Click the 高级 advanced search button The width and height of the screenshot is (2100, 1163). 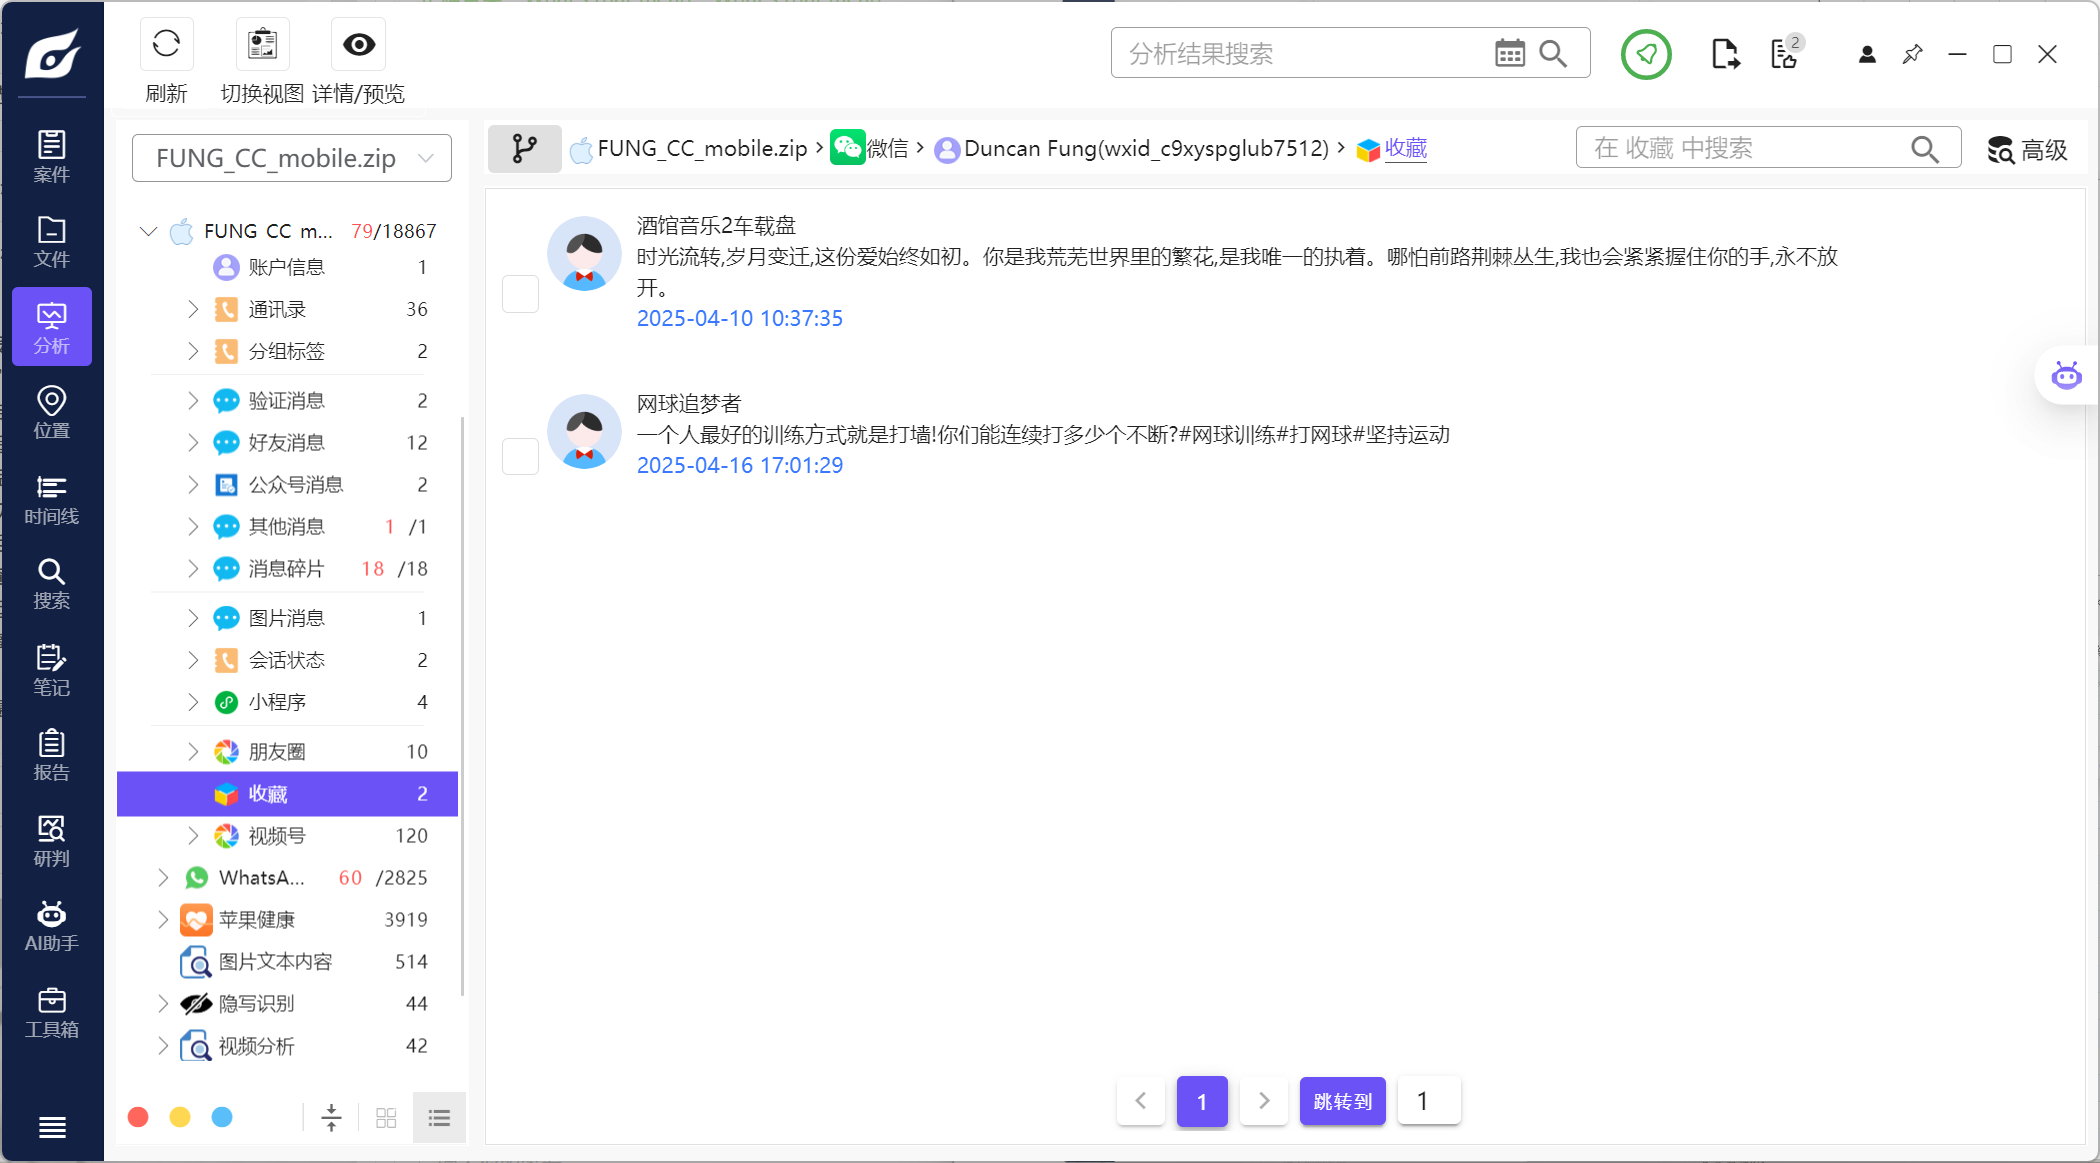click(2027, 150)
